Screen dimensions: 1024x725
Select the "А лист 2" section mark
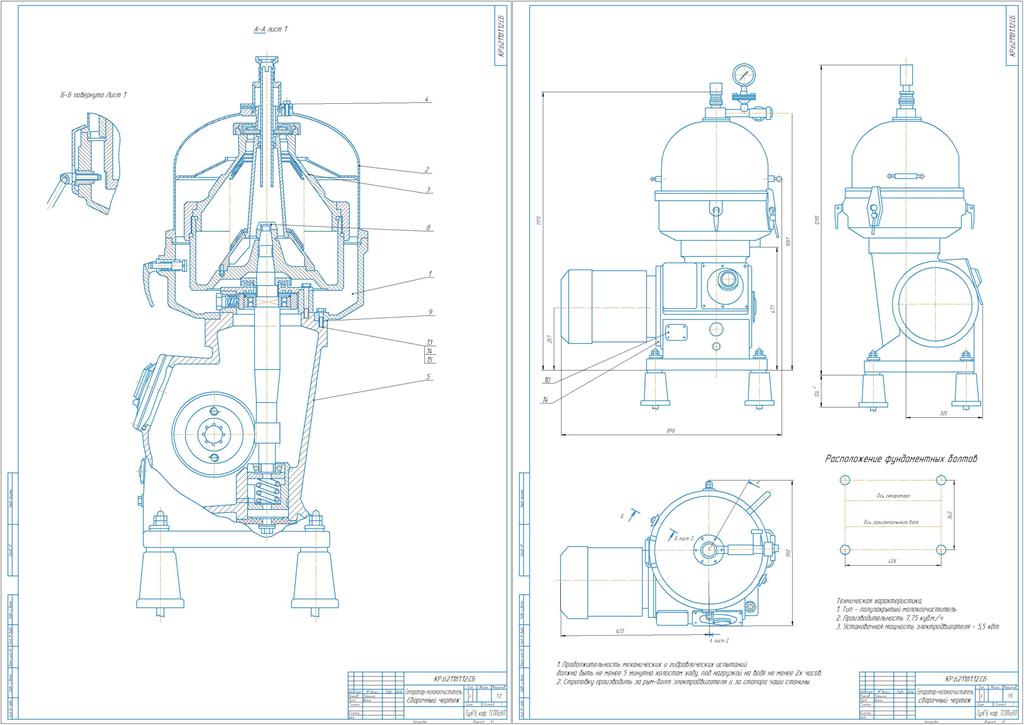[x=719, y=641]
